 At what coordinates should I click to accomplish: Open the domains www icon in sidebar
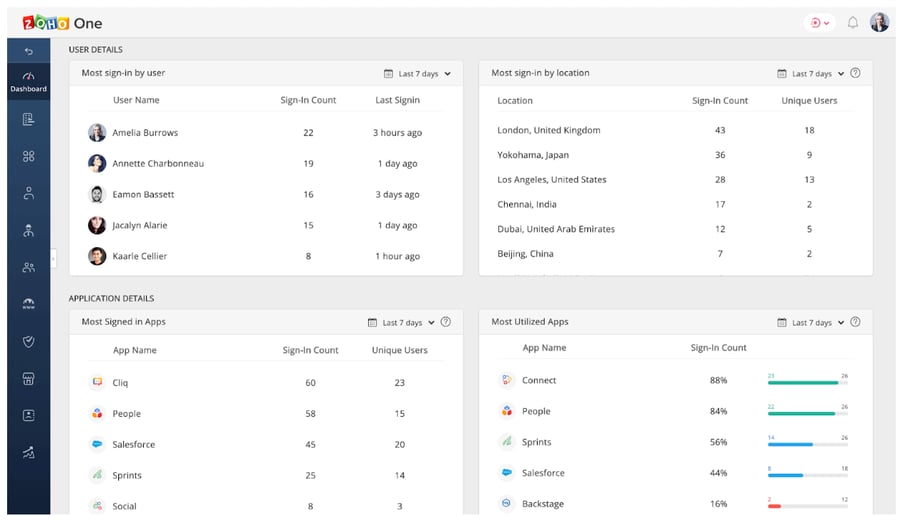pyautogui.click(x=28, y=304)
